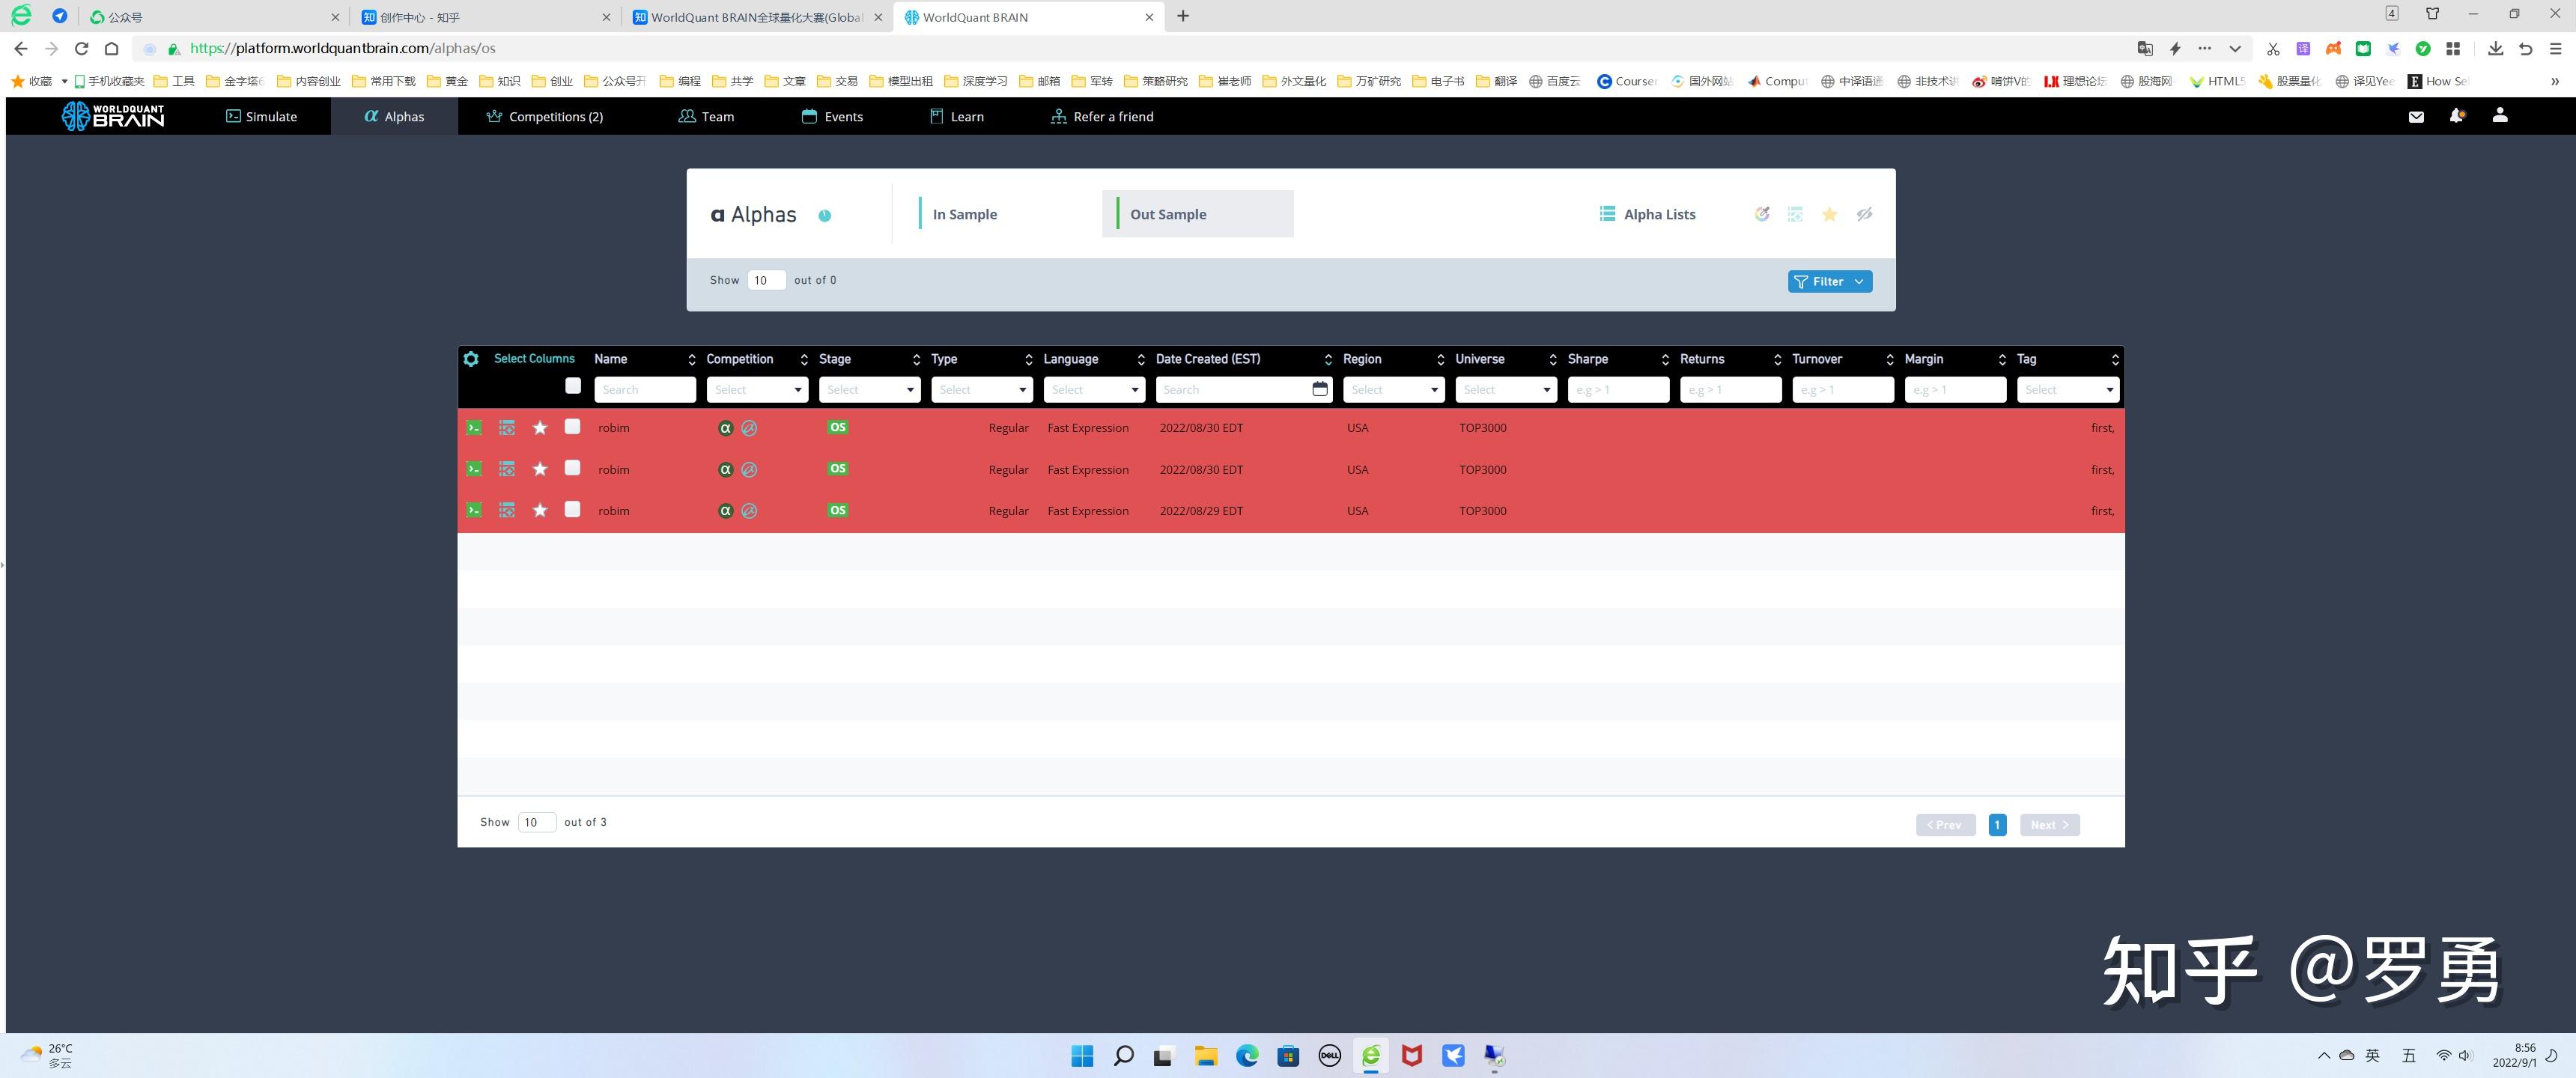This screenshot has height=1078, width=2576.
Task: Click add-to-list icon in second robim row
Action: point(507,469)
